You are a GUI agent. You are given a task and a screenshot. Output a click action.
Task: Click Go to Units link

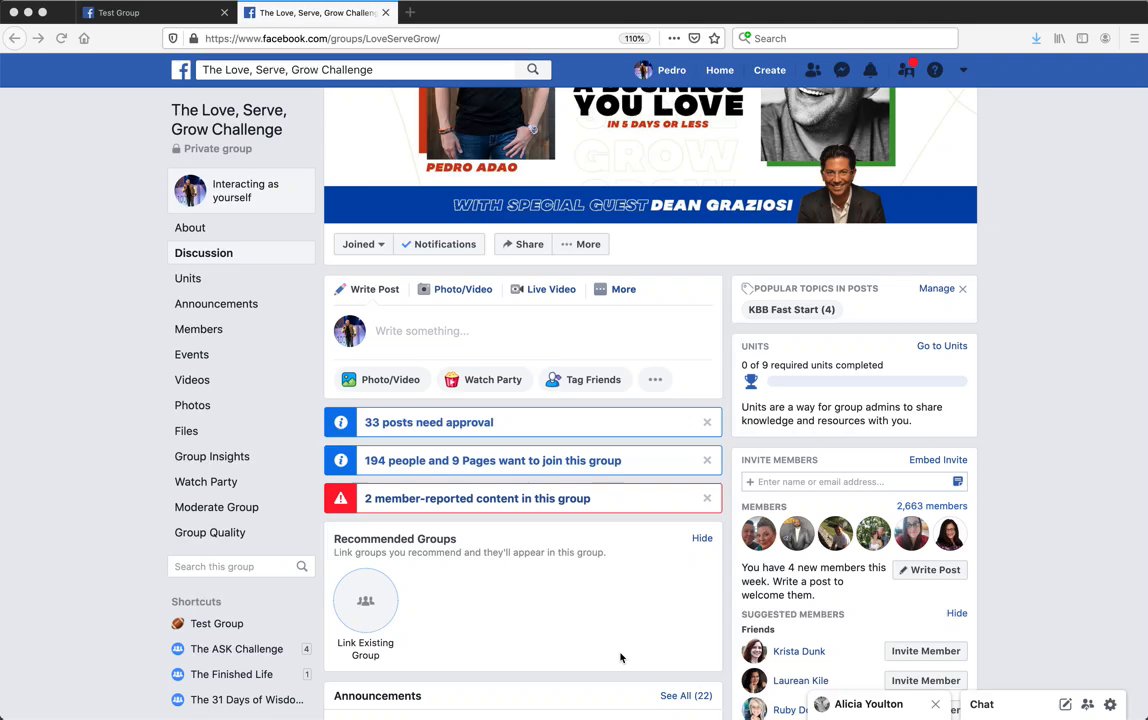[x=942, y=346]
